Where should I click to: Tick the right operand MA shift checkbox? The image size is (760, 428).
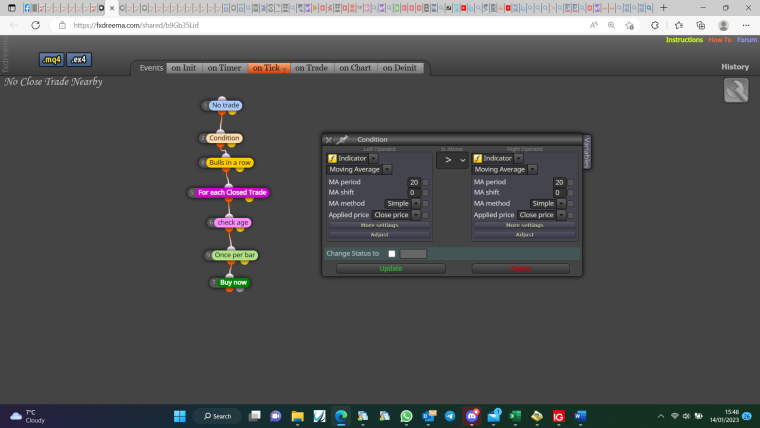coord(570,193)
